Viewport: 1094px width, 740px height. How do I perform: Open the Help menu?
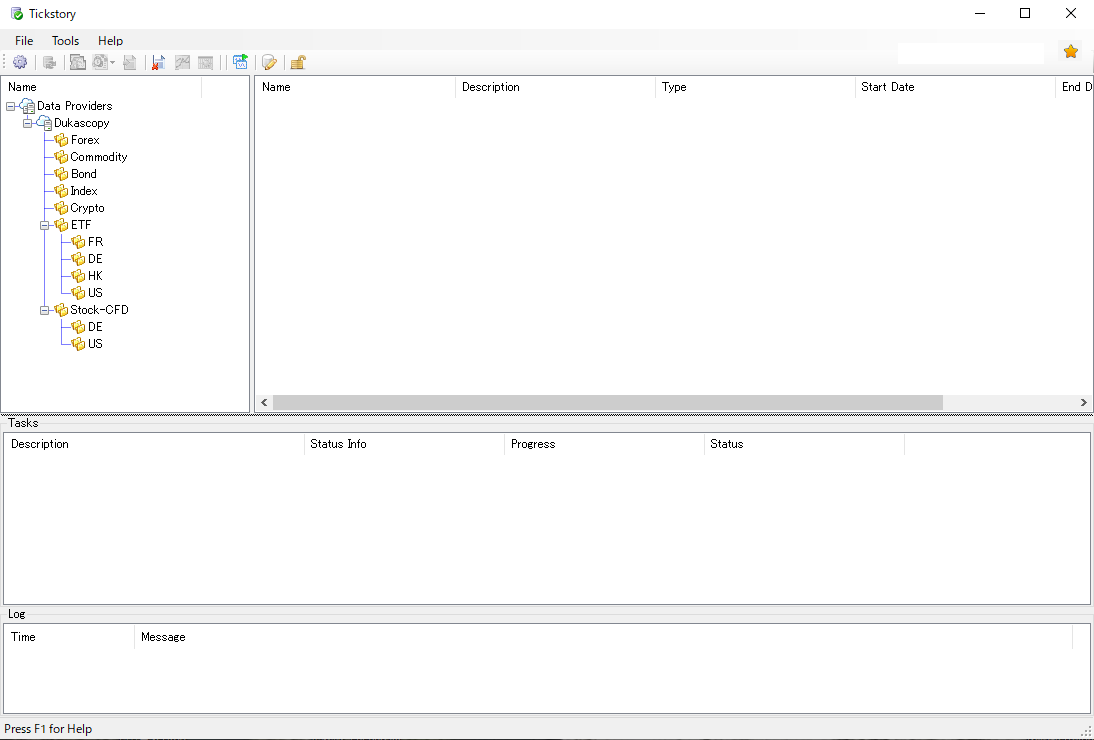point(110,40)
